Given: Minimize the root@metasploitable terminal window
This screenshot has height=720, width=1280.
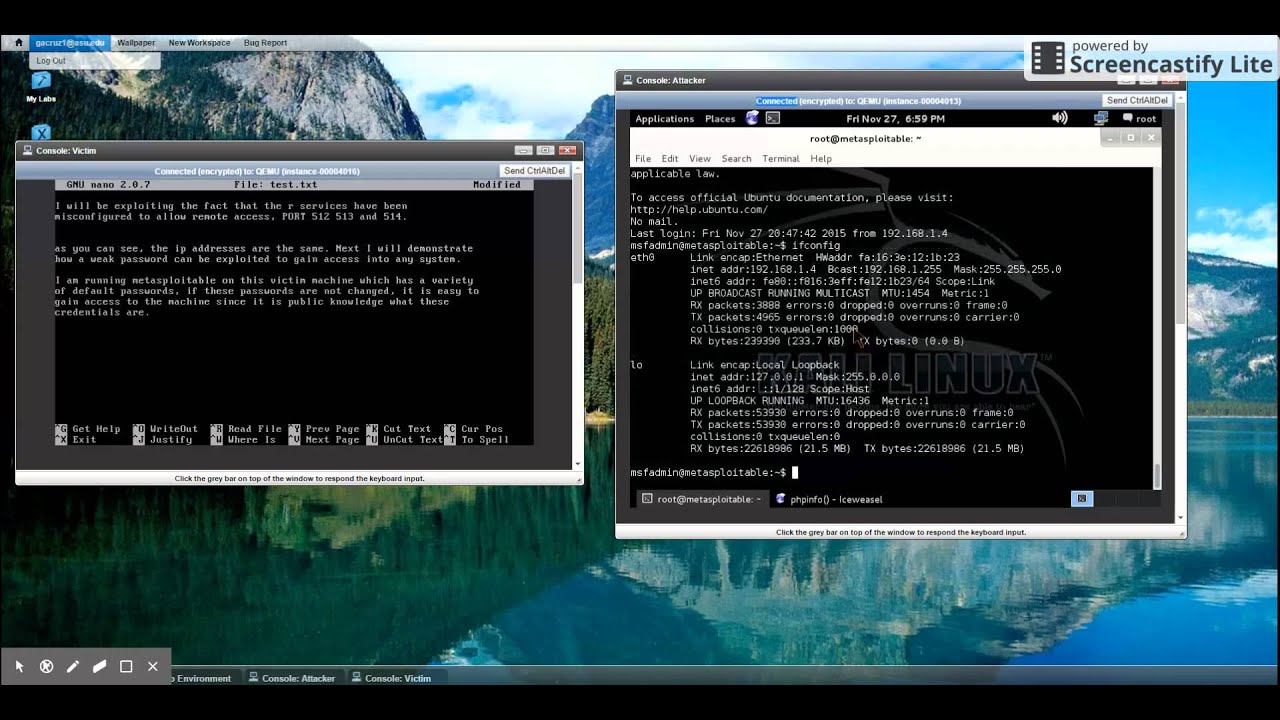Looking at the screenshot, I should [x=1110, y=138].
